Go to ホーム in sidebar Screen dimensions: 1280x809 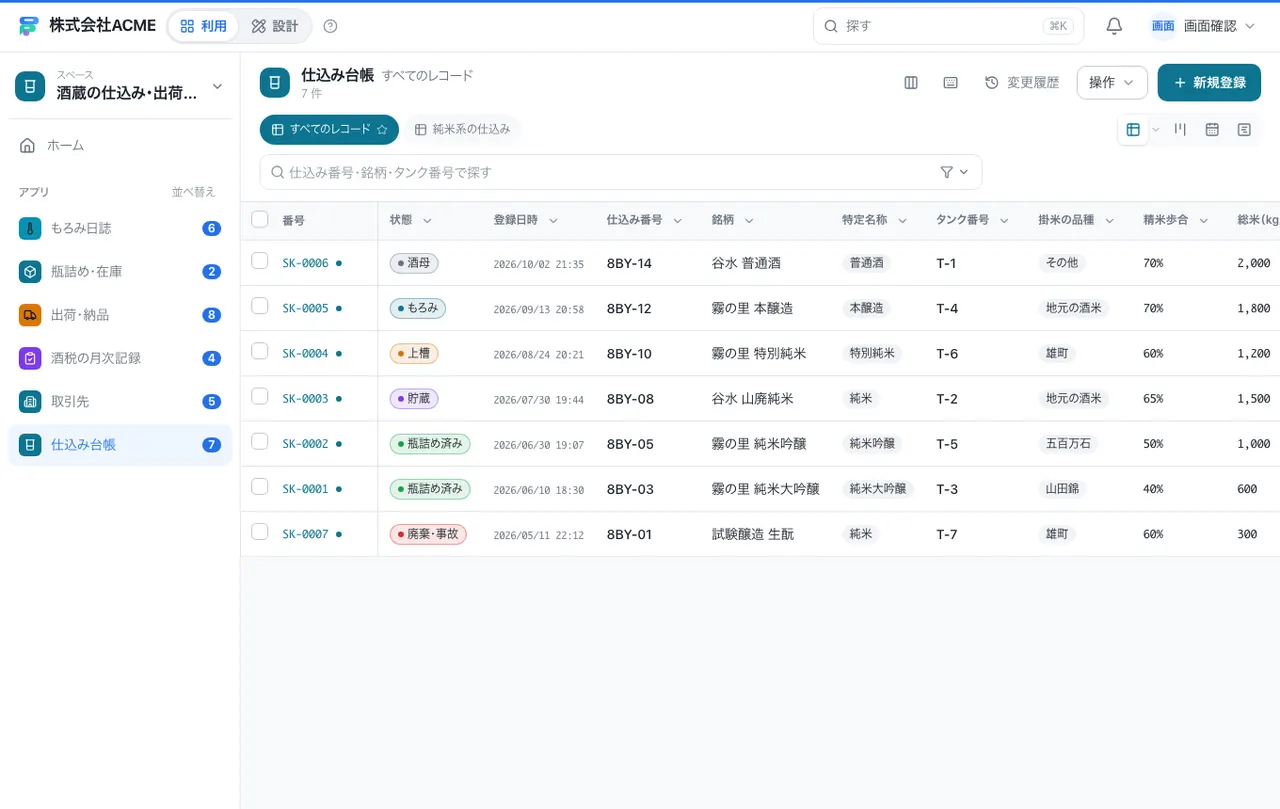coord(120,145)
